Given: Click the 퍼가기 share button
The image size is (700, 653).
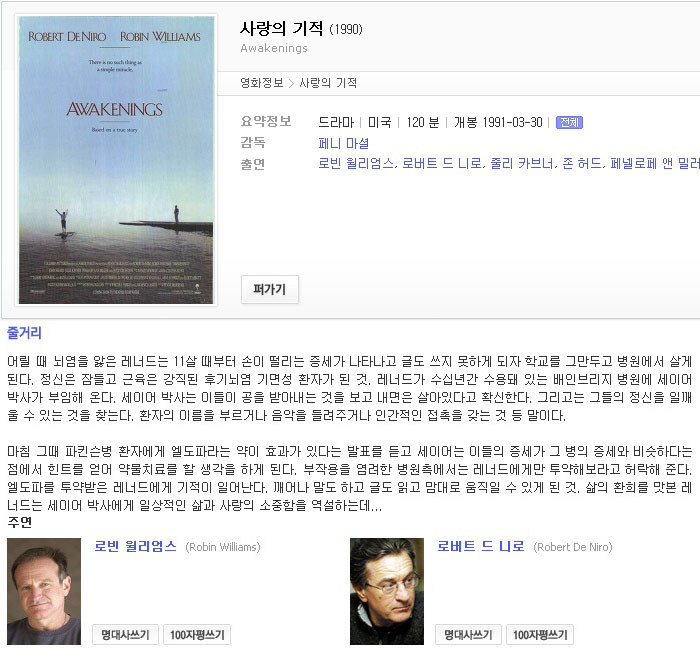Looking at the screenshot, I should 270,290.
